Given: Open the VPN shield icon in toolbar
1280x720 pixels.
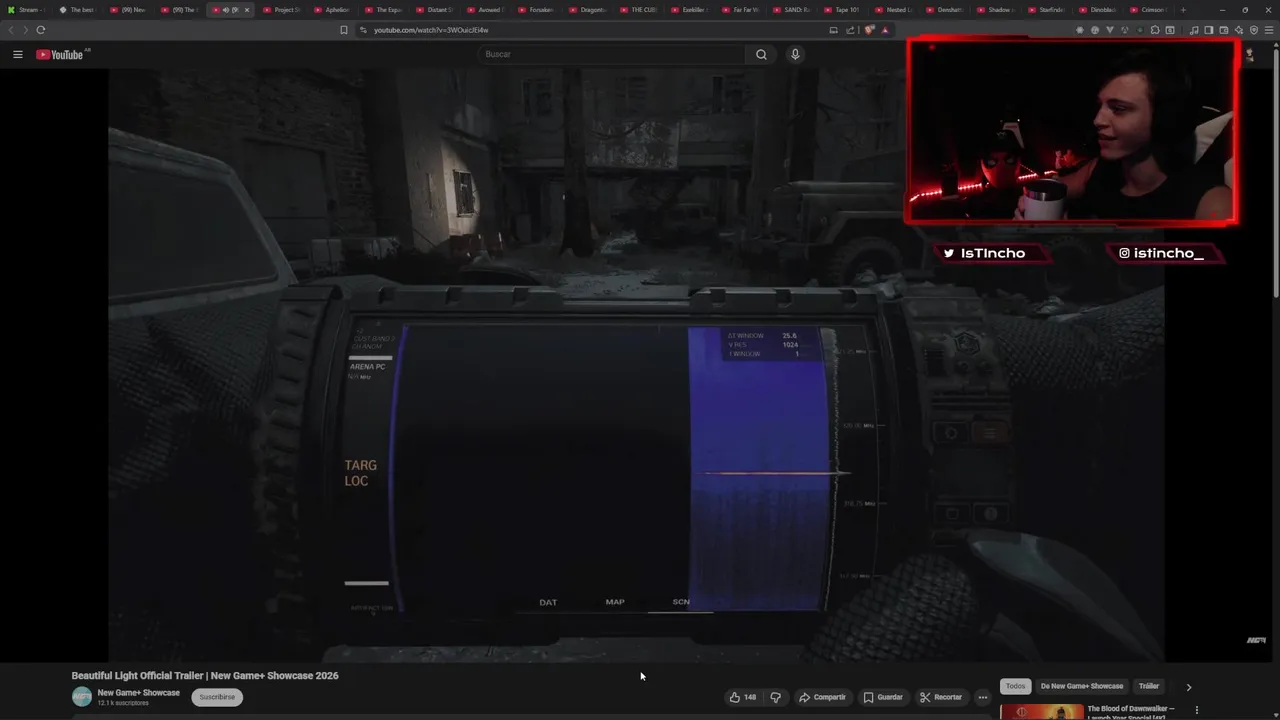Looking at the screenshot, I should click(x=1254, y=30).
